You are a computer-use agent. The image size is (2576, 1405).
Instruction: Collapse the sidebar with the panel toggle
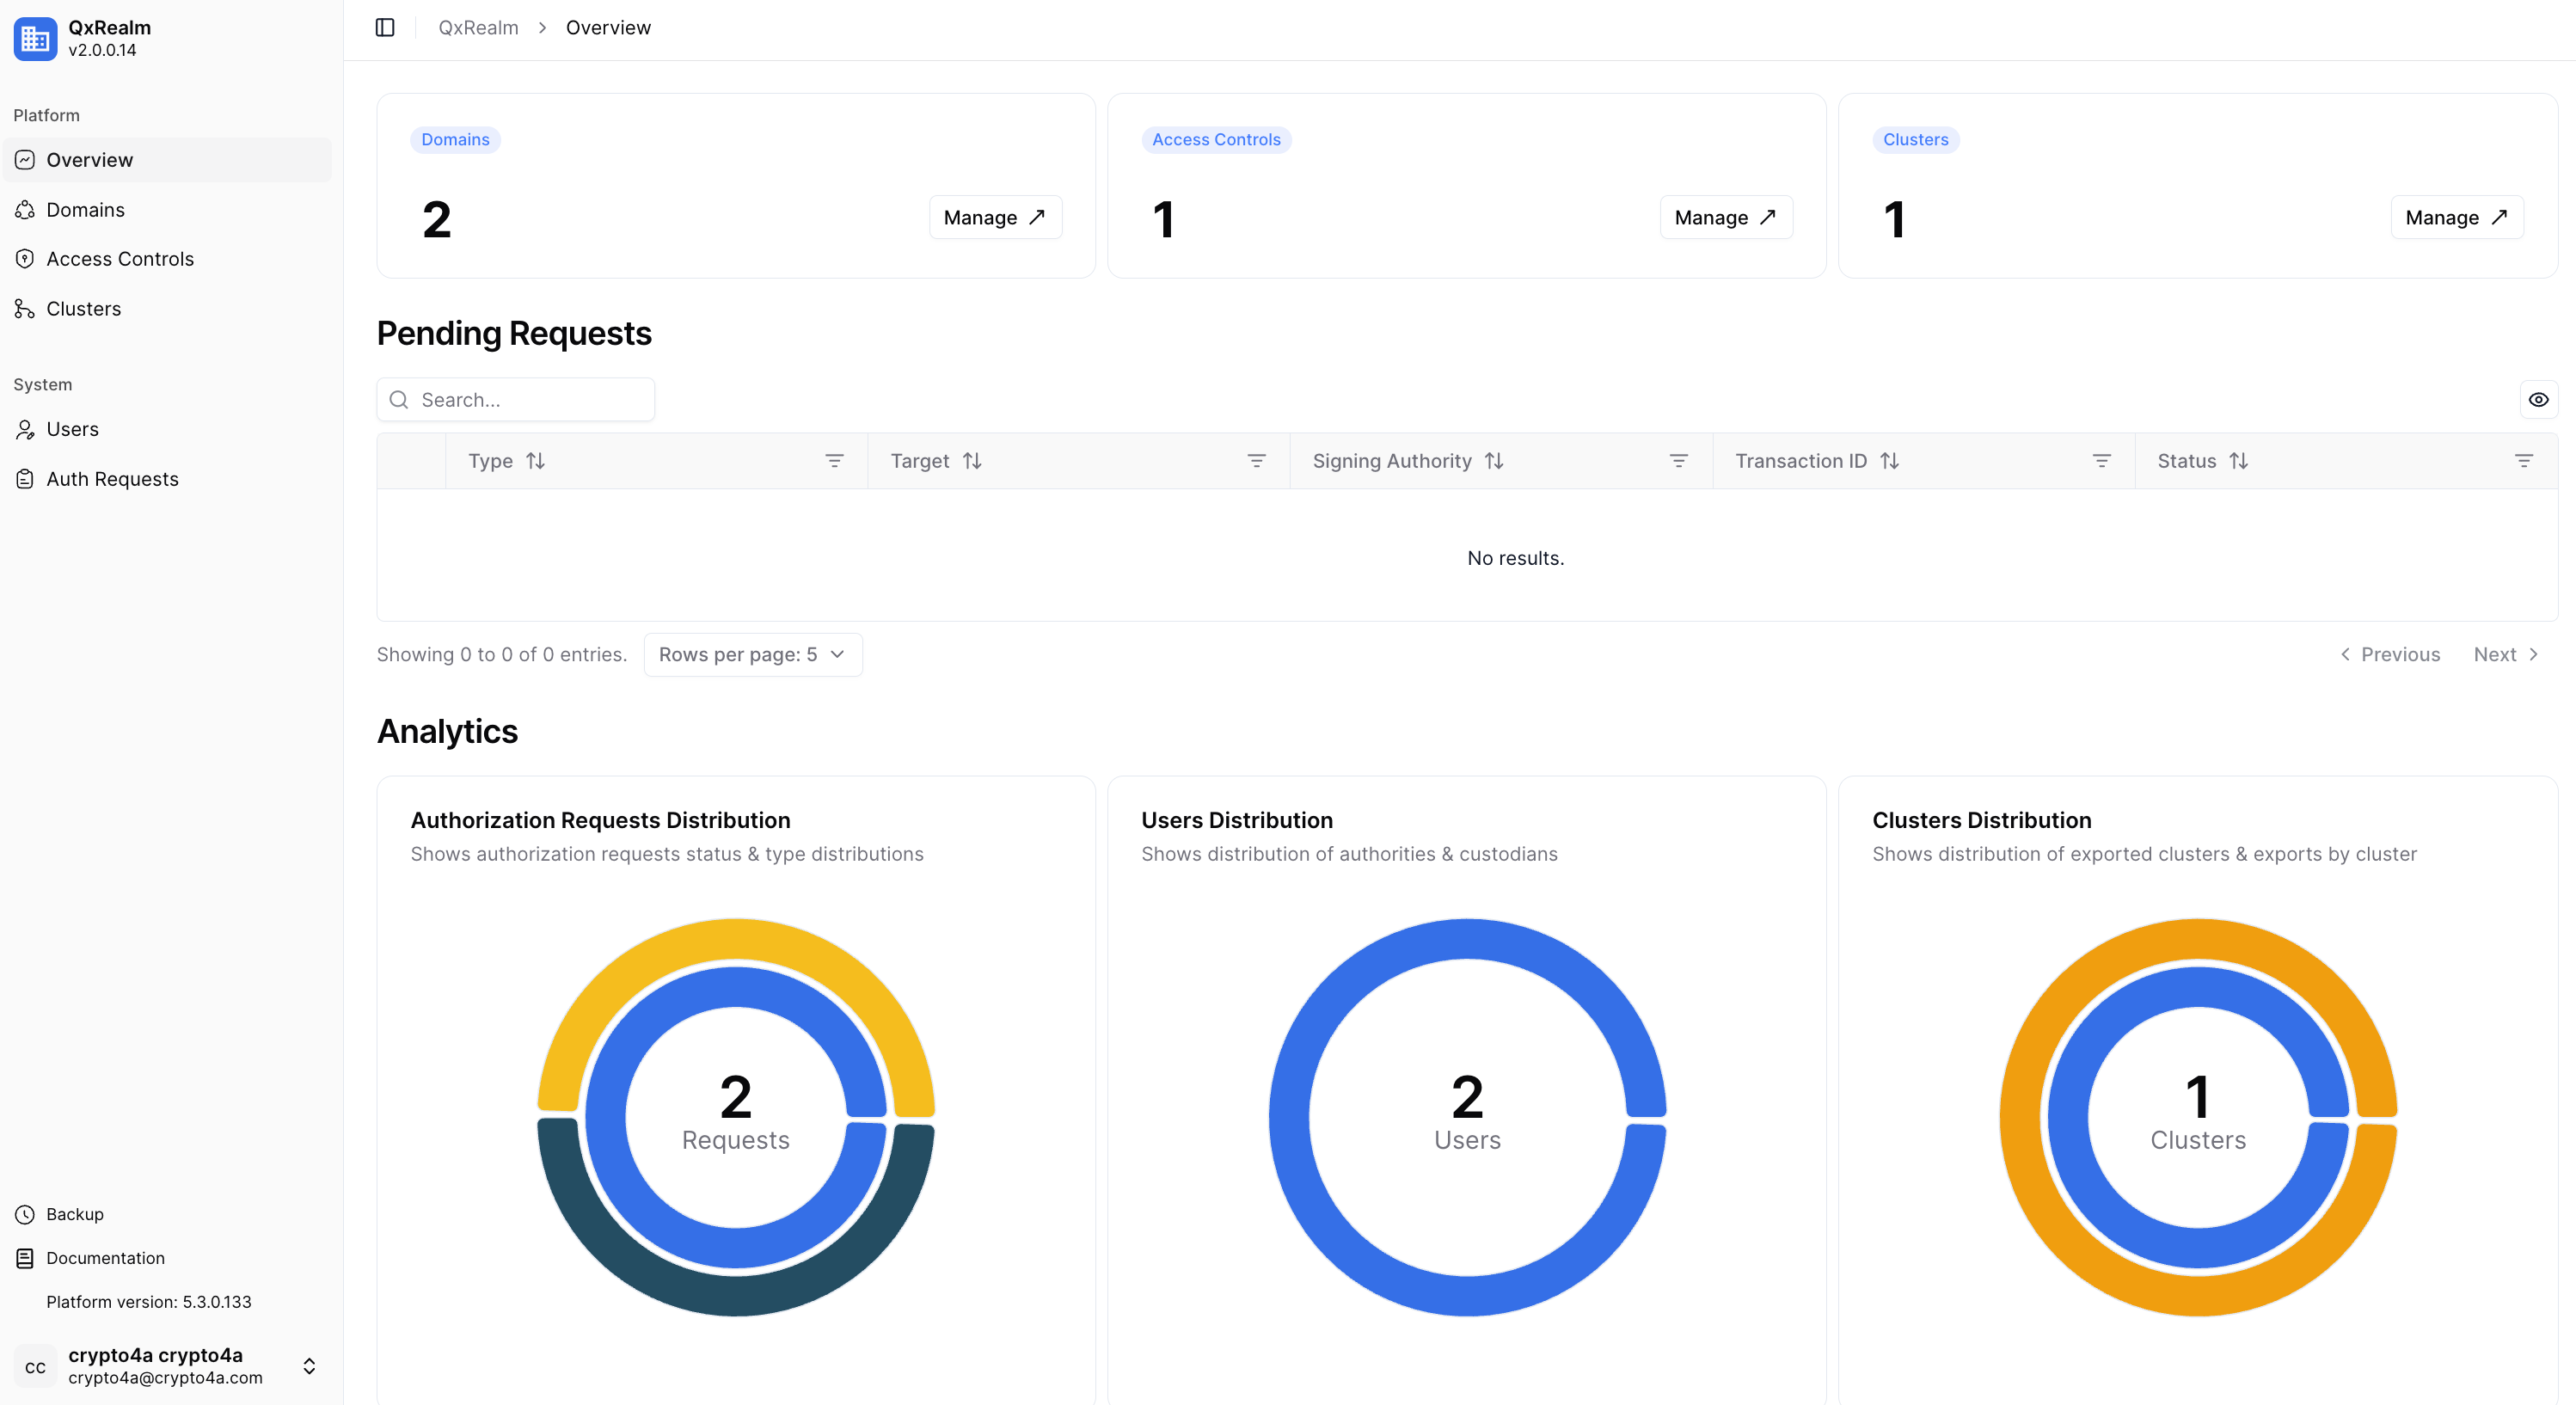tap(384, 27)
